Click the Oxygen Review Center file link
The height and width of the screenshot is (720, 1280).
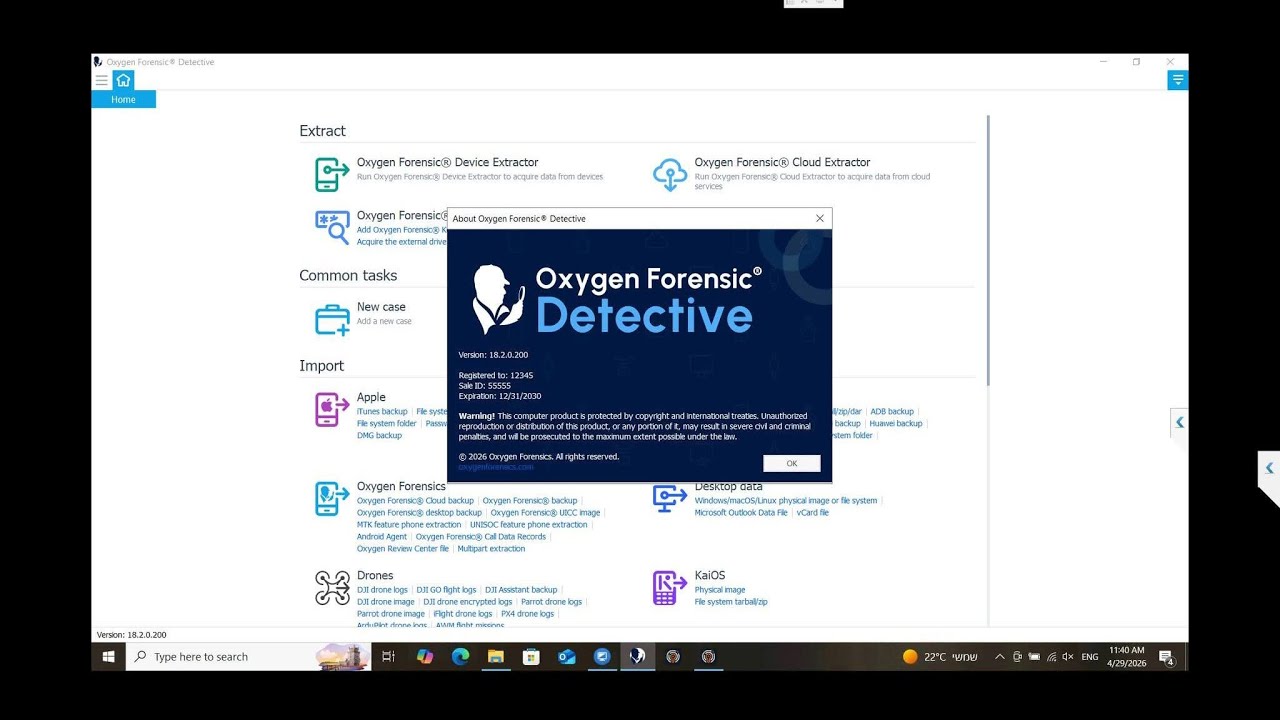(x=403, y=548)
